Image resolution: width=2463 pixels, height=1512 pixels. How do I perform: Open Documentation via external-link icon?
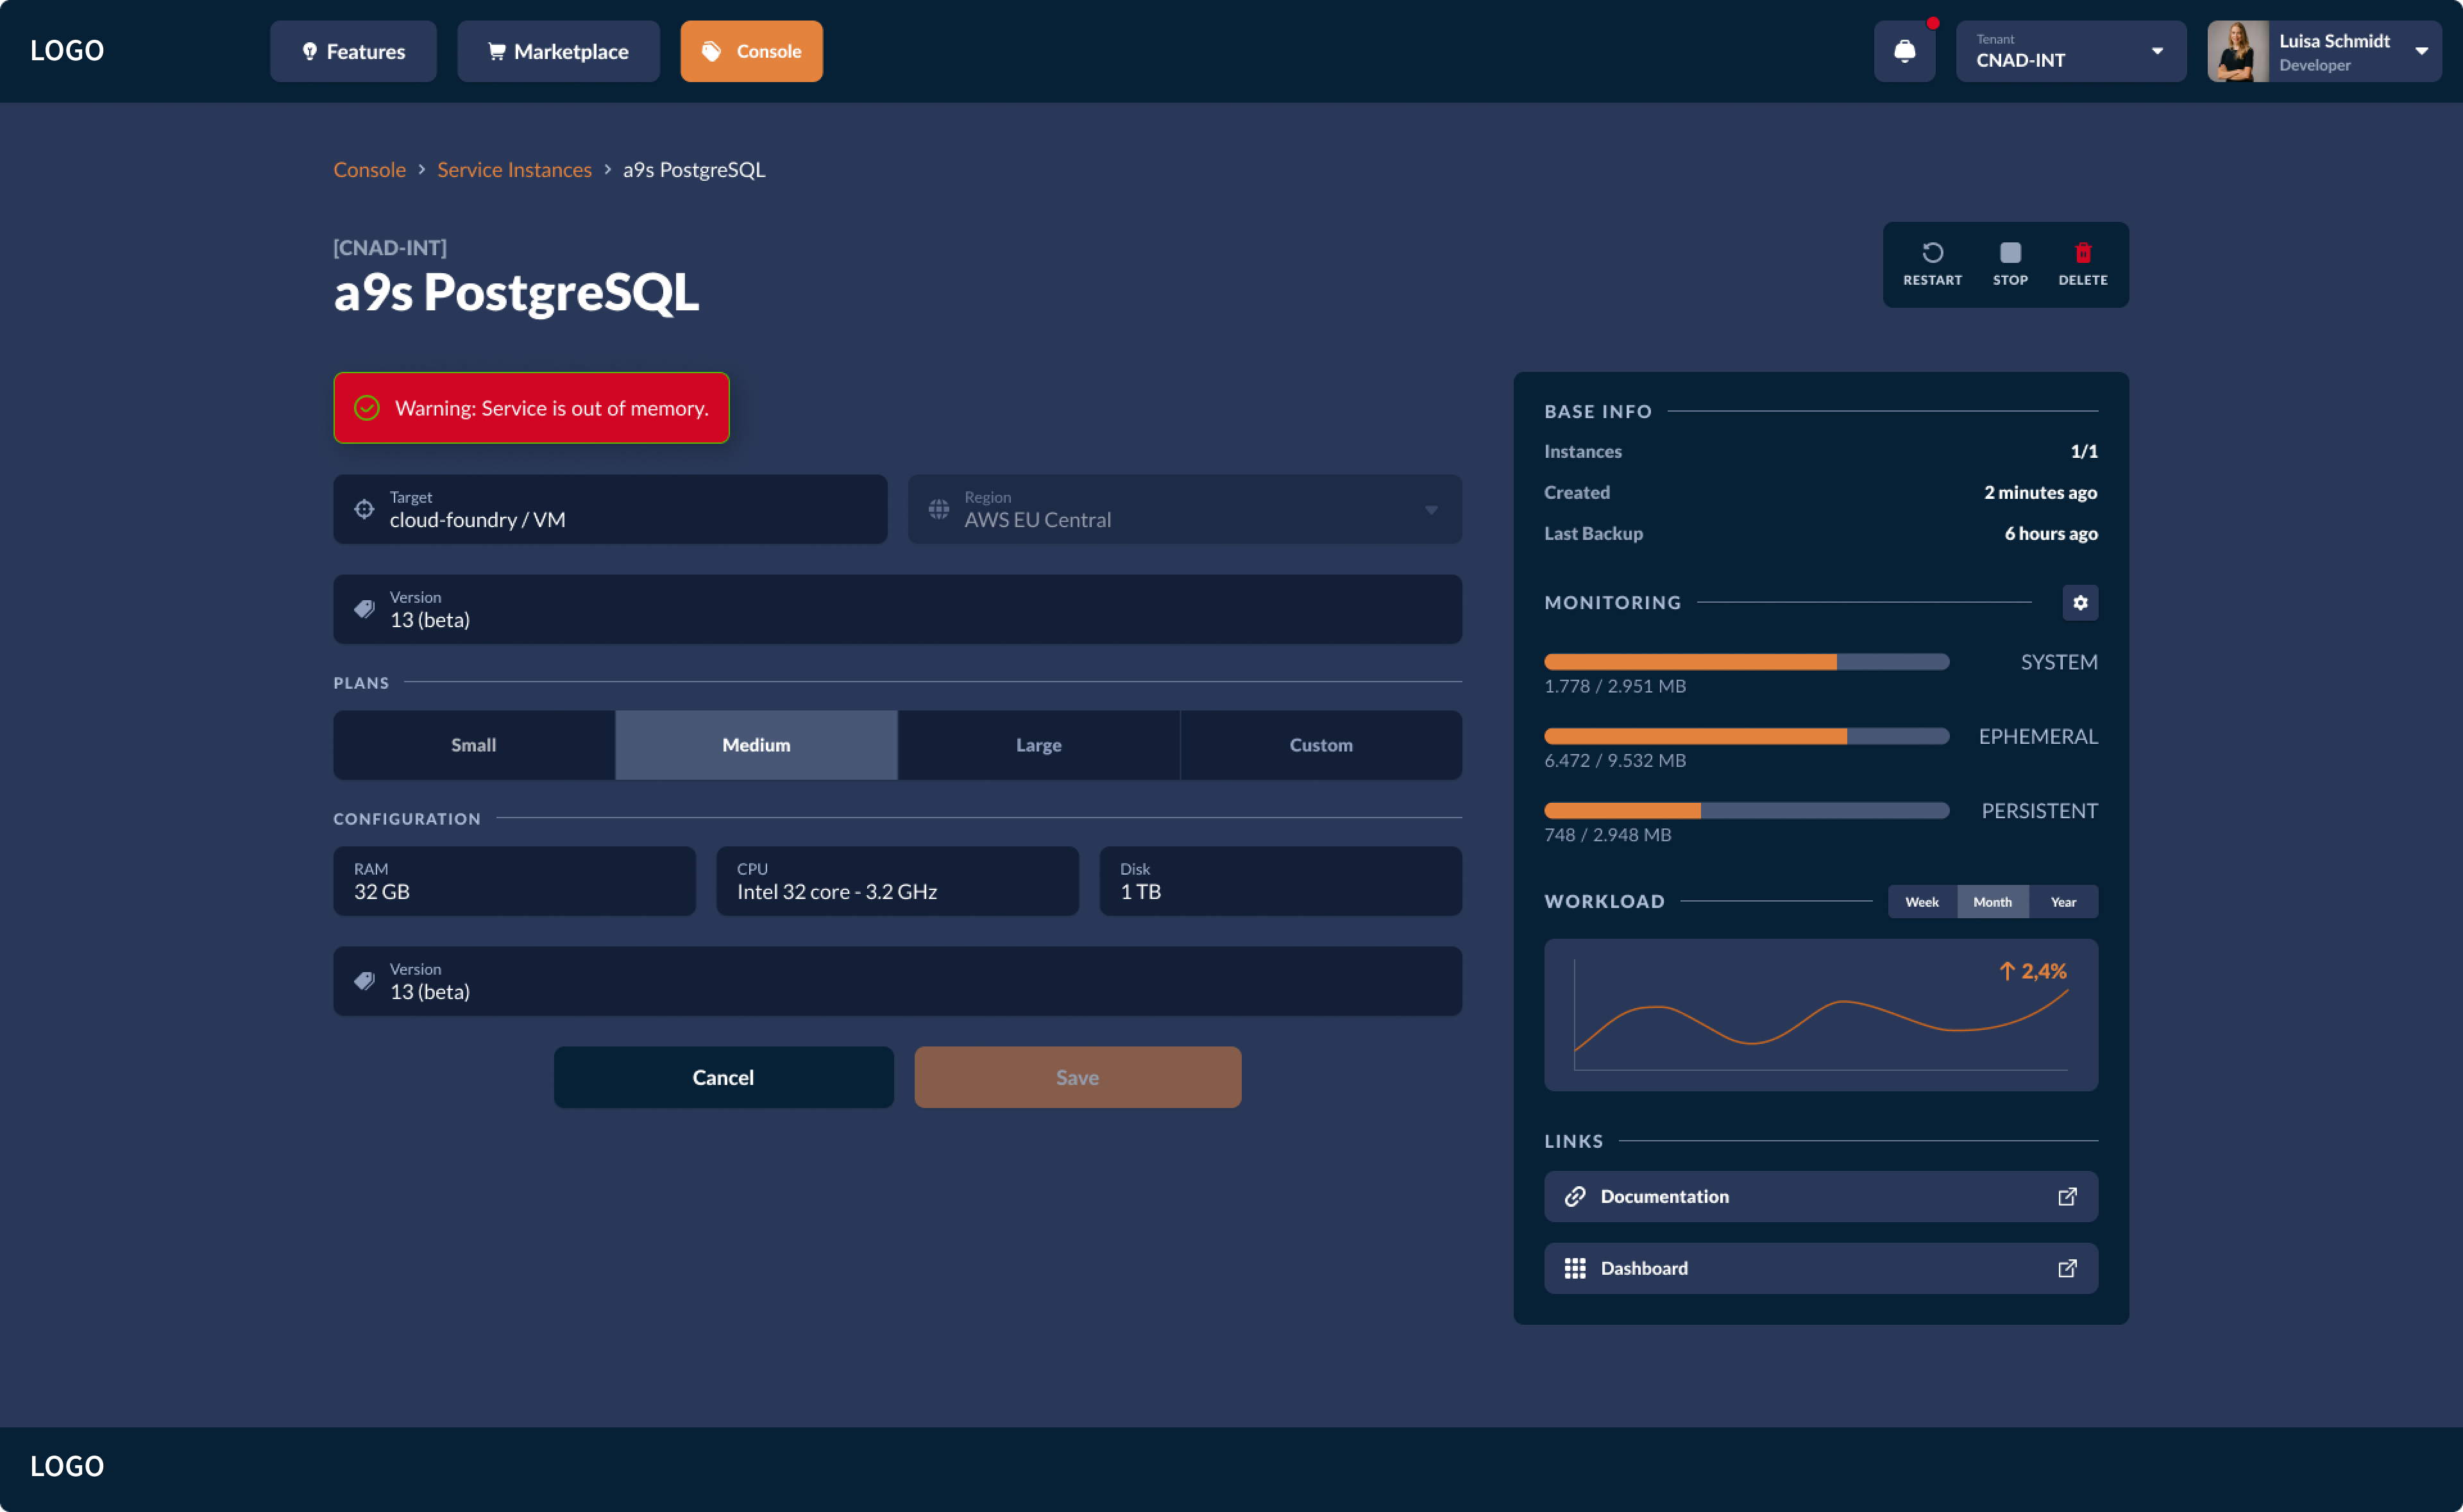(2067, 1197)
